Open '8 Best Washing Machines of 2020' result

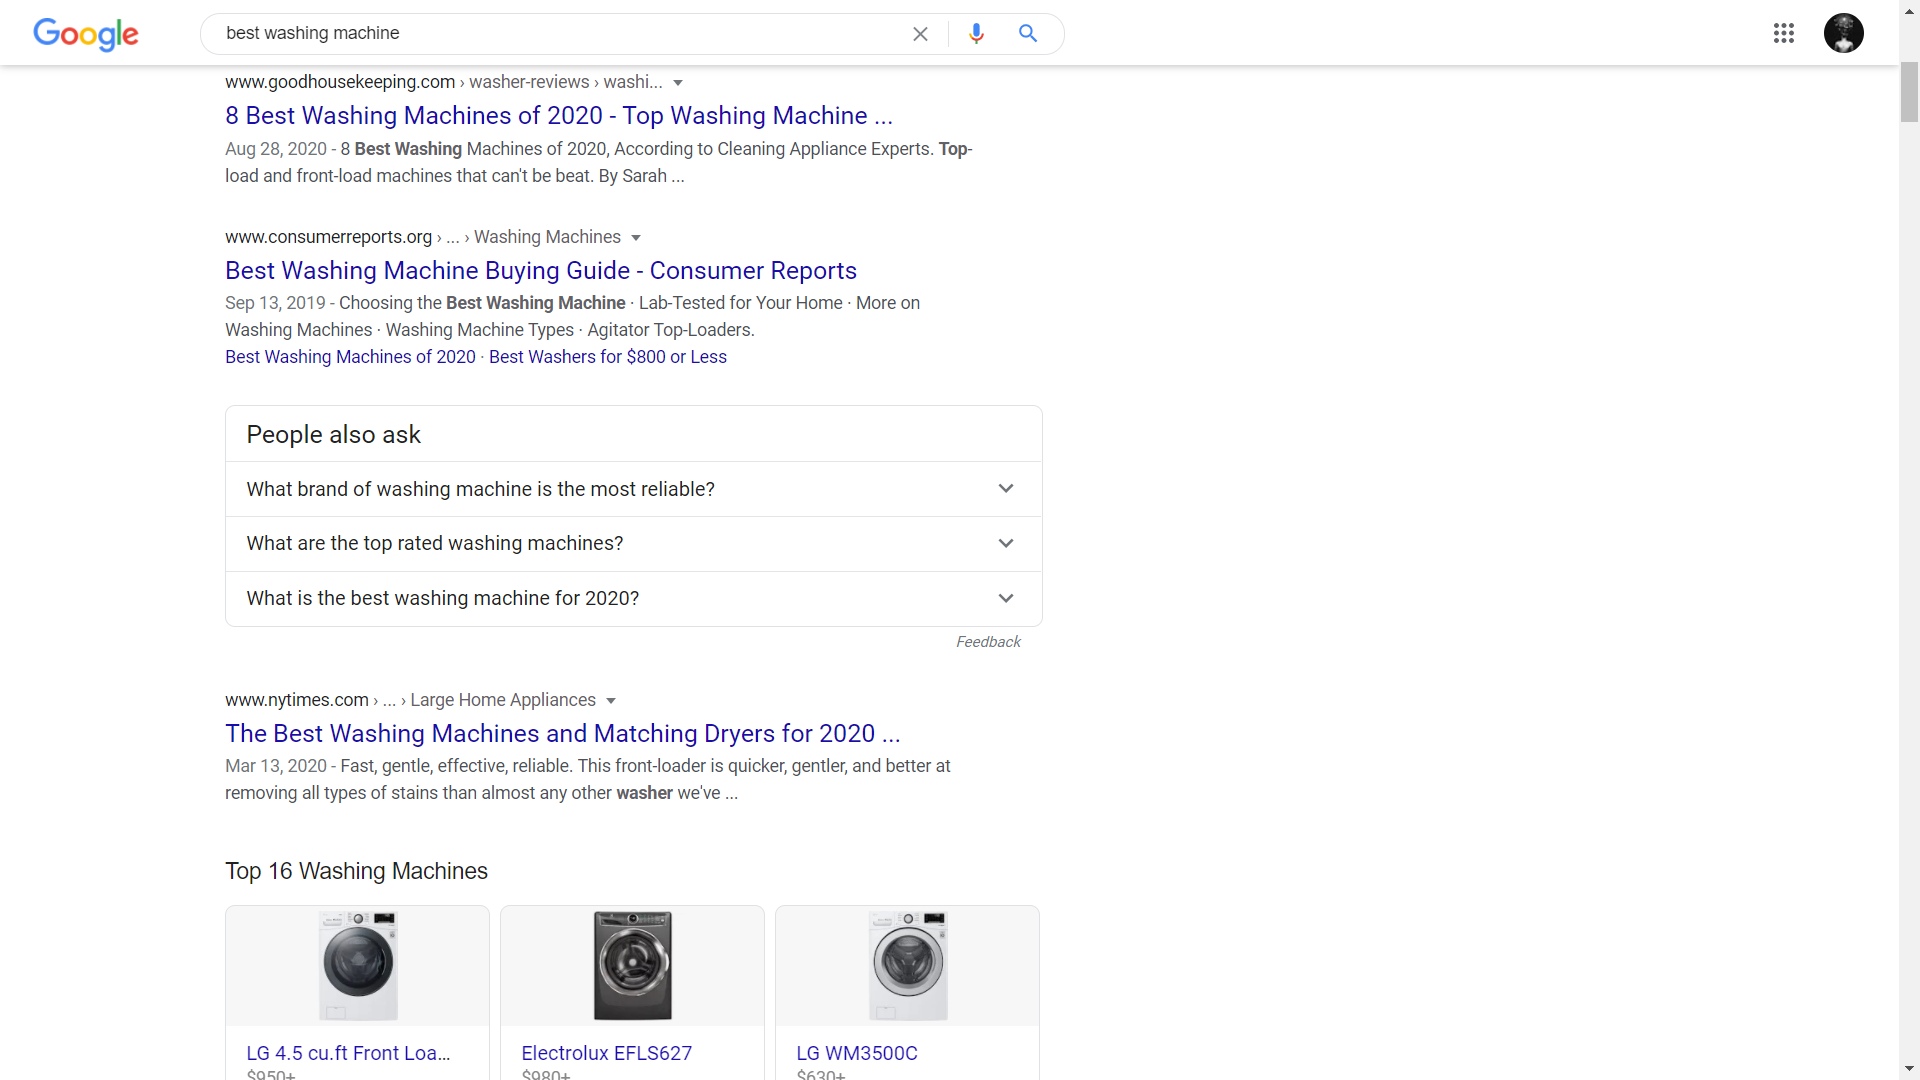(559, 116)
